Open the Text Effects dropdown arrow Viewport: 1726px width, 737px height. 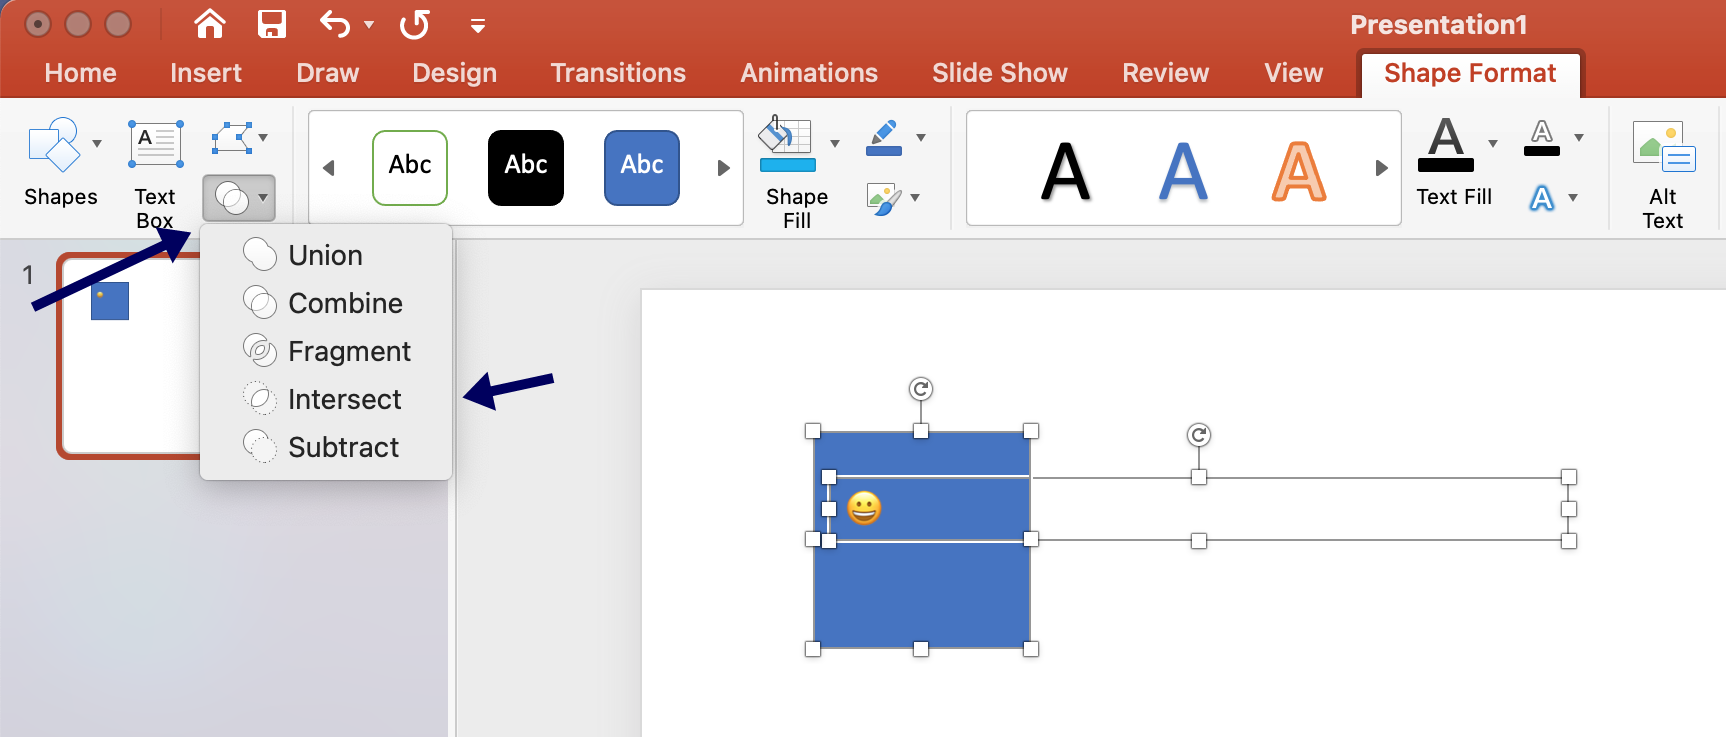1573,198
